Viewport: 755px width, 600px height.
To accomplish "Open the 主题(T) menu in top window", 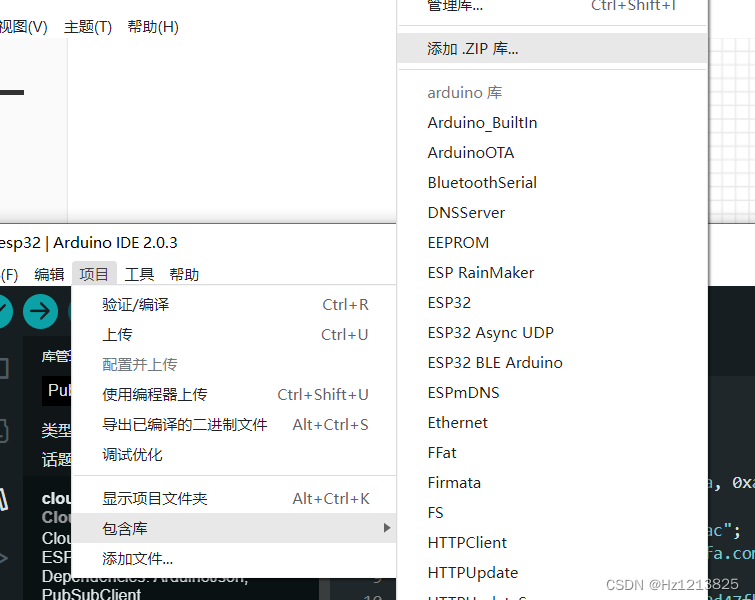I will [88, 27].
